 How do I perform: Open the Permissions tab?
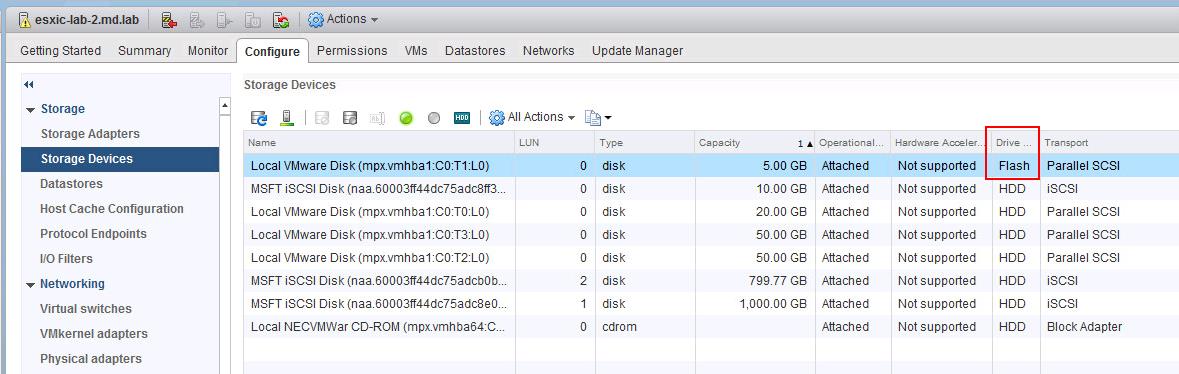352,51
